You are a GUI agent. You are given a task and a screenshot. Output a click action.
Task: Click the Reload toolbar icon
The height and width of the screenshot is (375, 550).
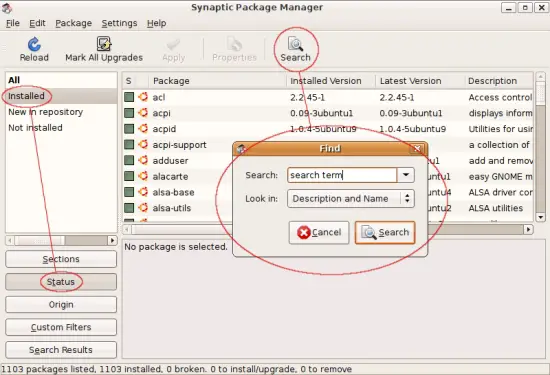click(x=34, y=45)
